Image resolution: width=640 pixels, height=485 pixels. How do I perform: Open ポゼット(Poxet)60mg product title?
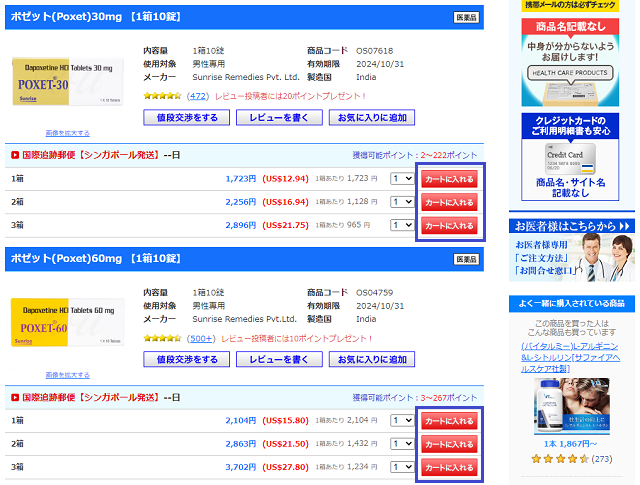[96, 258]
